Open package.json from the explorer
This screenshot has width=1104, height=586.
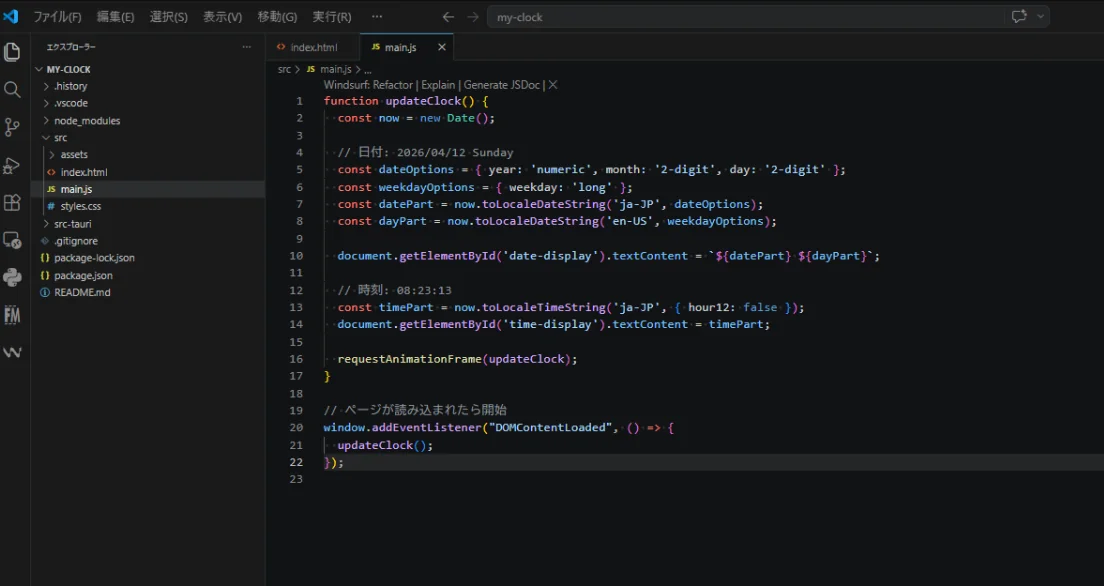pos(83,275)
